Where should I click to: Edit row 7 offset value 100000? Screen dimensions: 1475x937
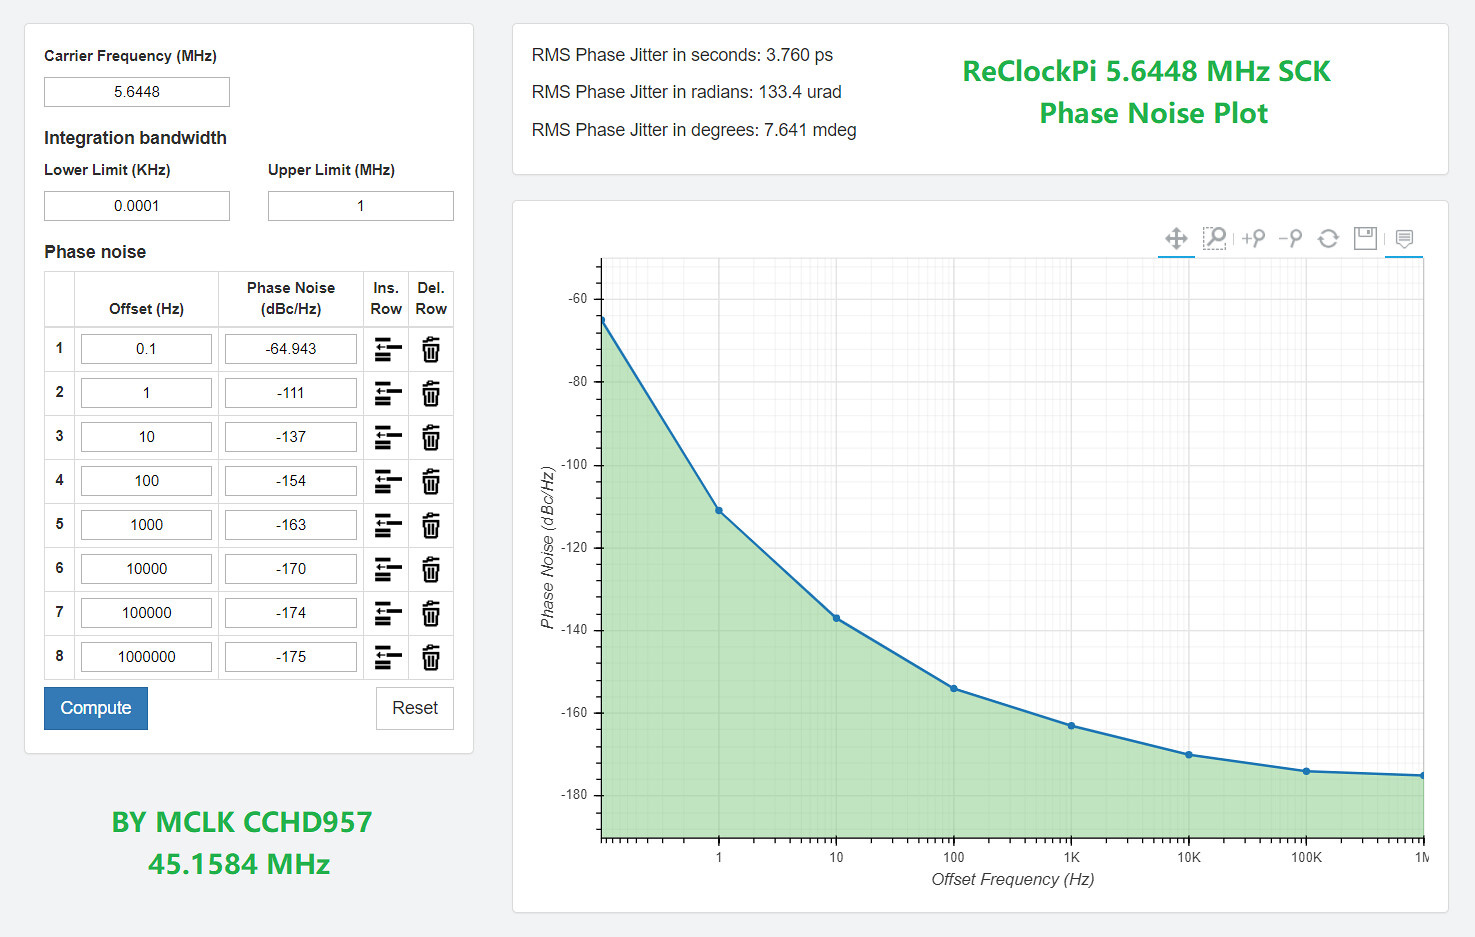click(x=146, y=613)
